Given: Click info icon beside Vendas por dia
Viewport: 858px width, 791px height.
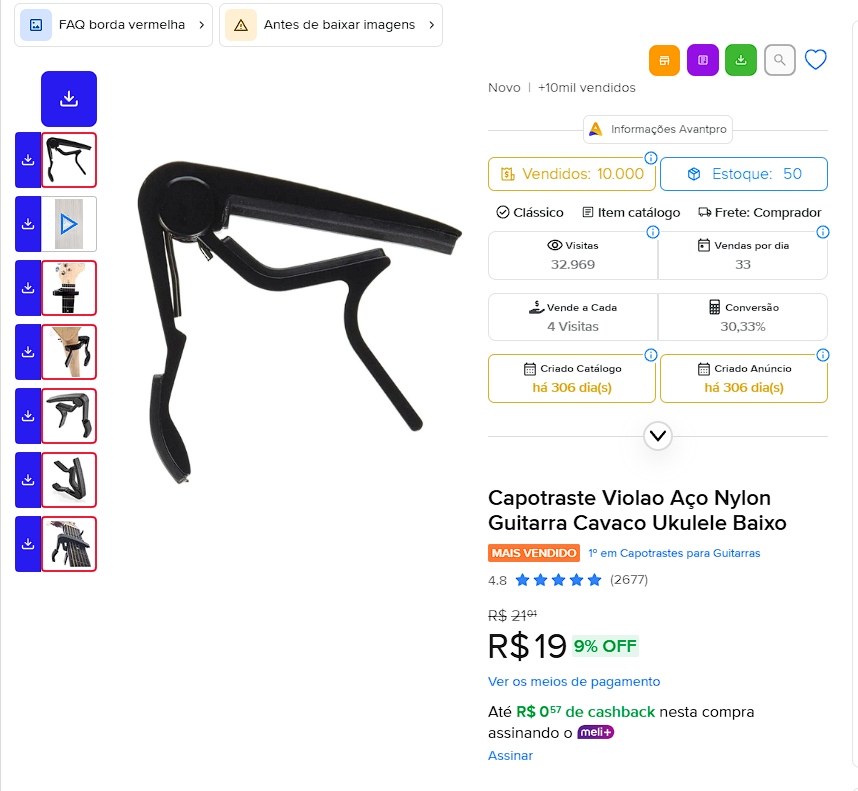Looking at the screenshot, I should pos(822,232).
